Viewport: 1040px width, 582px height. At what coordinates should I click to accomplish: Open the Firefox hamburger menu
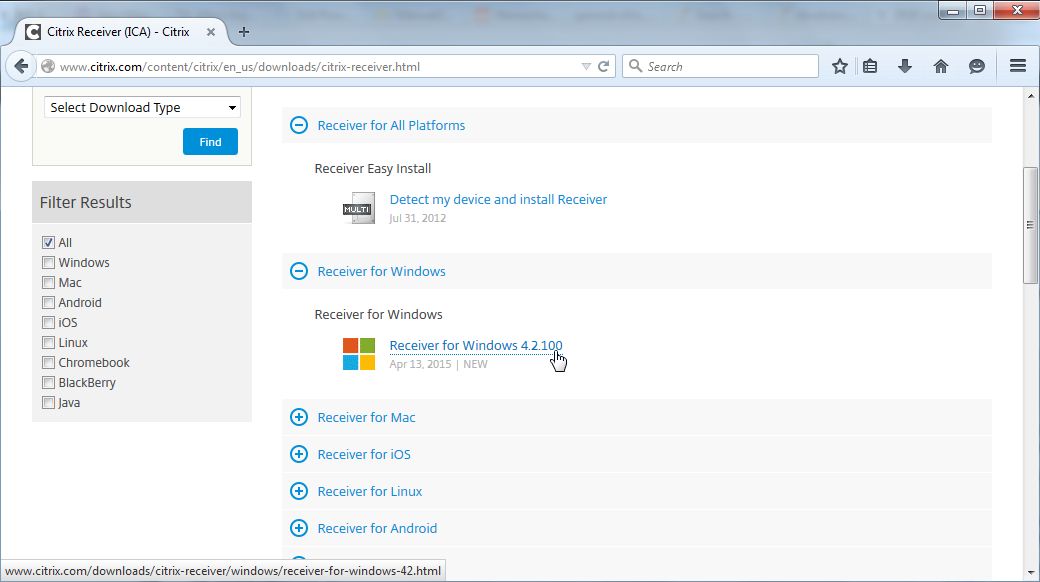(x=1018, y=67)
